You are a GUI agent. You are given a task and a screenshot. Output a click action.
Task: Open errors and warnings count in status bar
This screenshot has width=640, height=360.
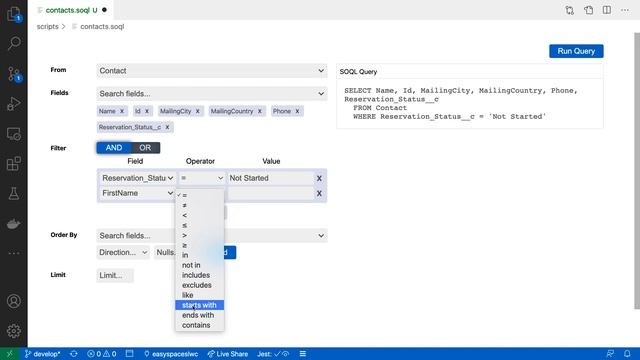102,354
